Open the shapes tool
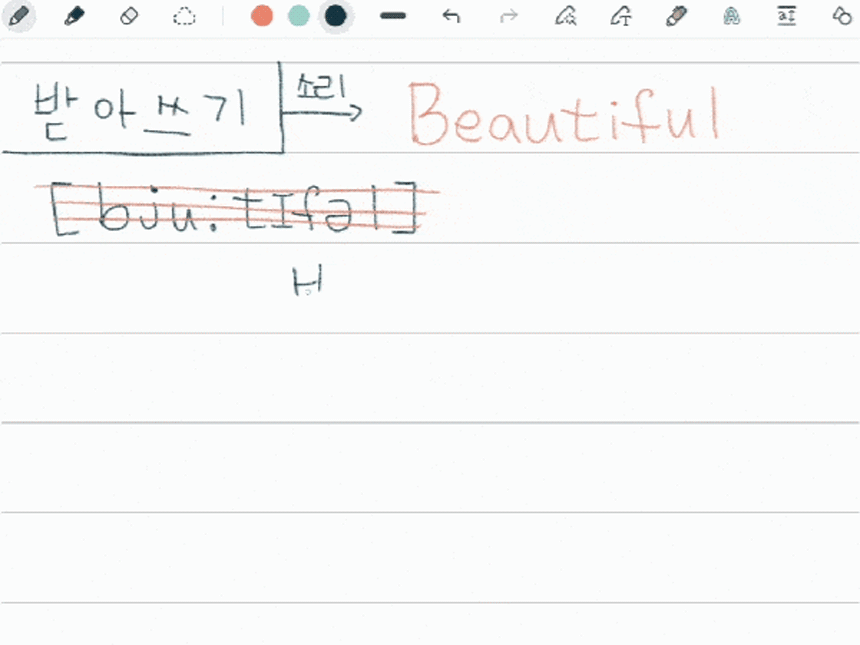The image size is (860, 645). tap(842, 16)
